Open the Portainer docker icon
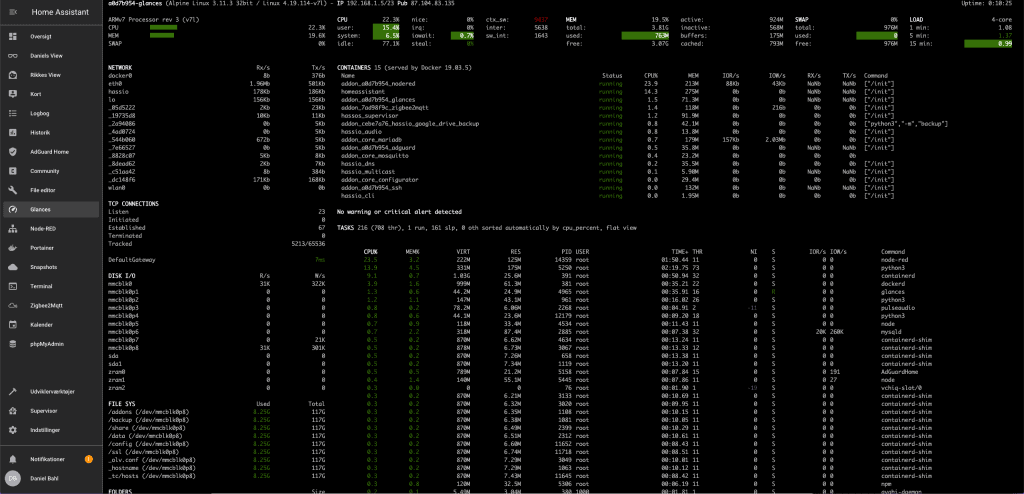The height and width of the screenshot is (494, 1024). (12, 248)
